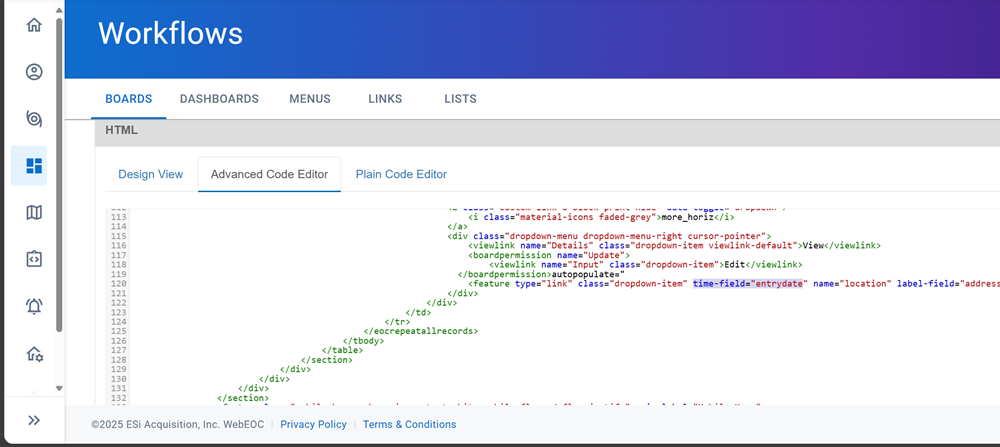Switch to the Boards tab
Viewport: 1000px width, 447px height.
128,99
